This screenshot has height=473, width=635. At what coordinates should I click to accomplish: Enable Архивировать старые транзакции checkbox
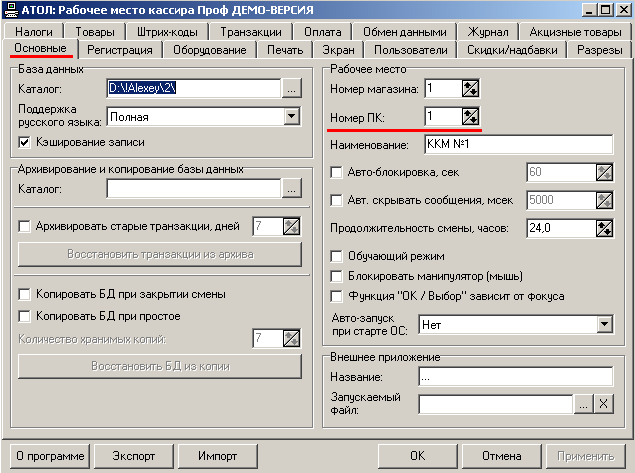click(24, 226)
